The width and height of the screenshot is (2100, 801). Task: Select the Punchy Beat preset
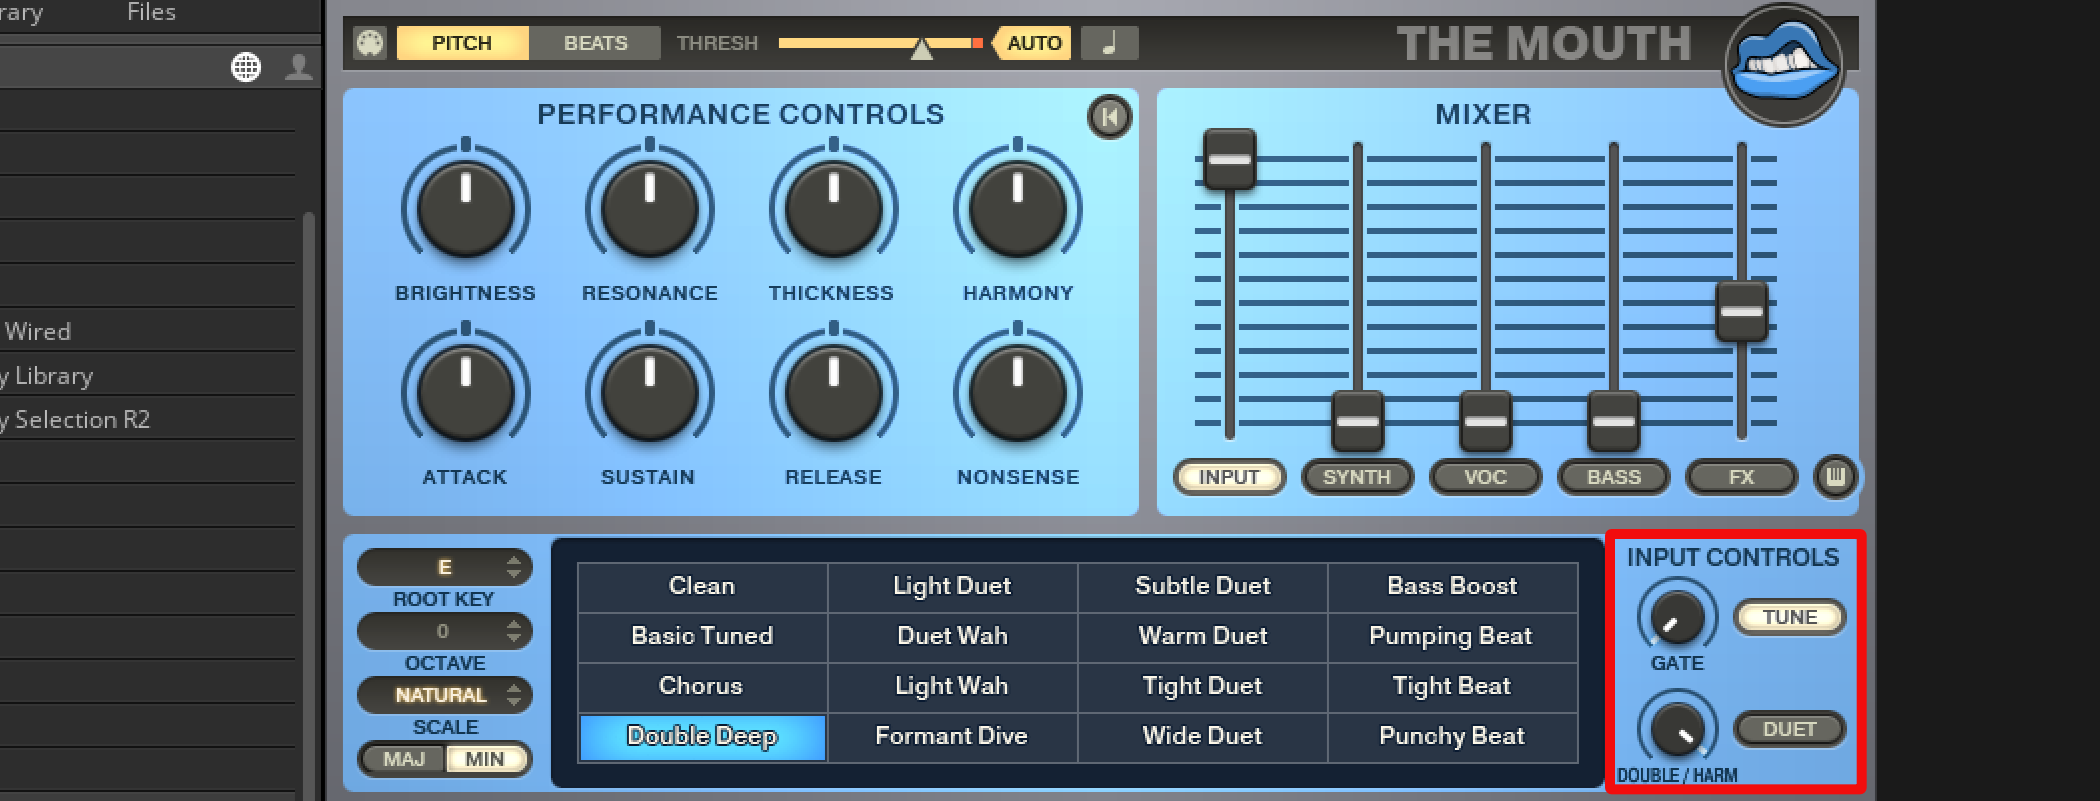click(1452, 737)
